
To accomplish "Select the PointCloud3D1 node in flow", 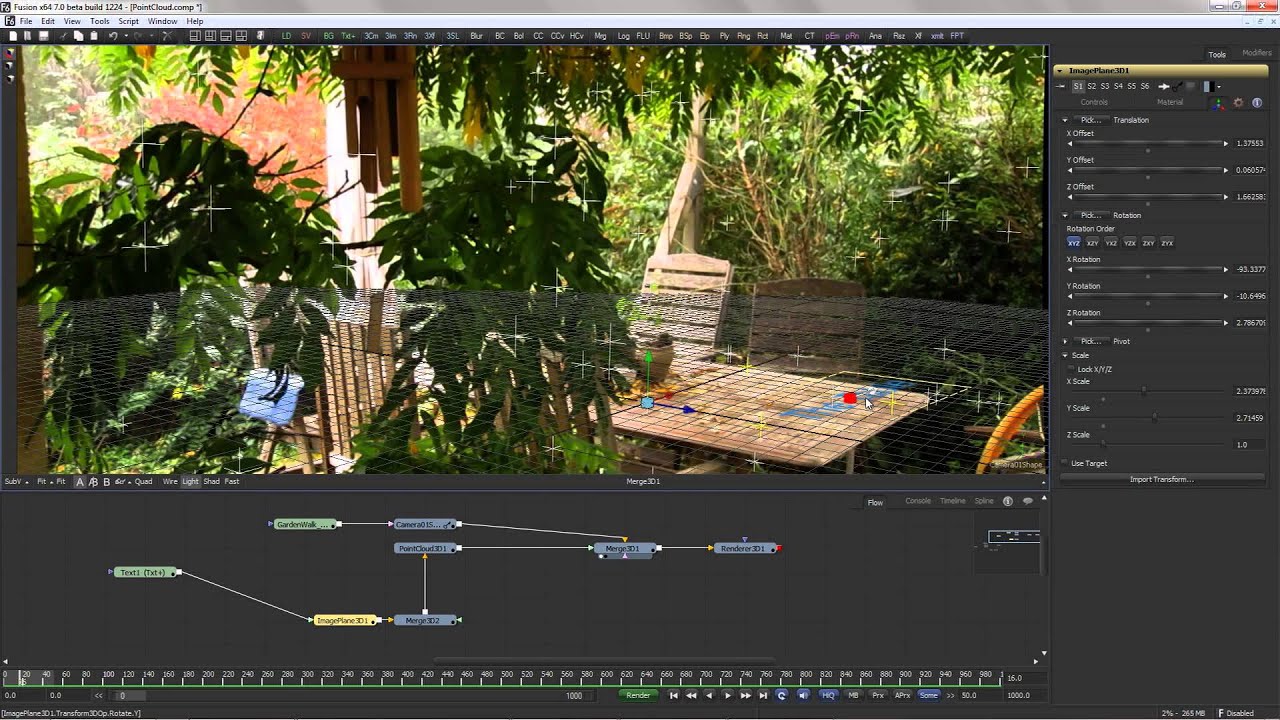I will click(425, 548).
